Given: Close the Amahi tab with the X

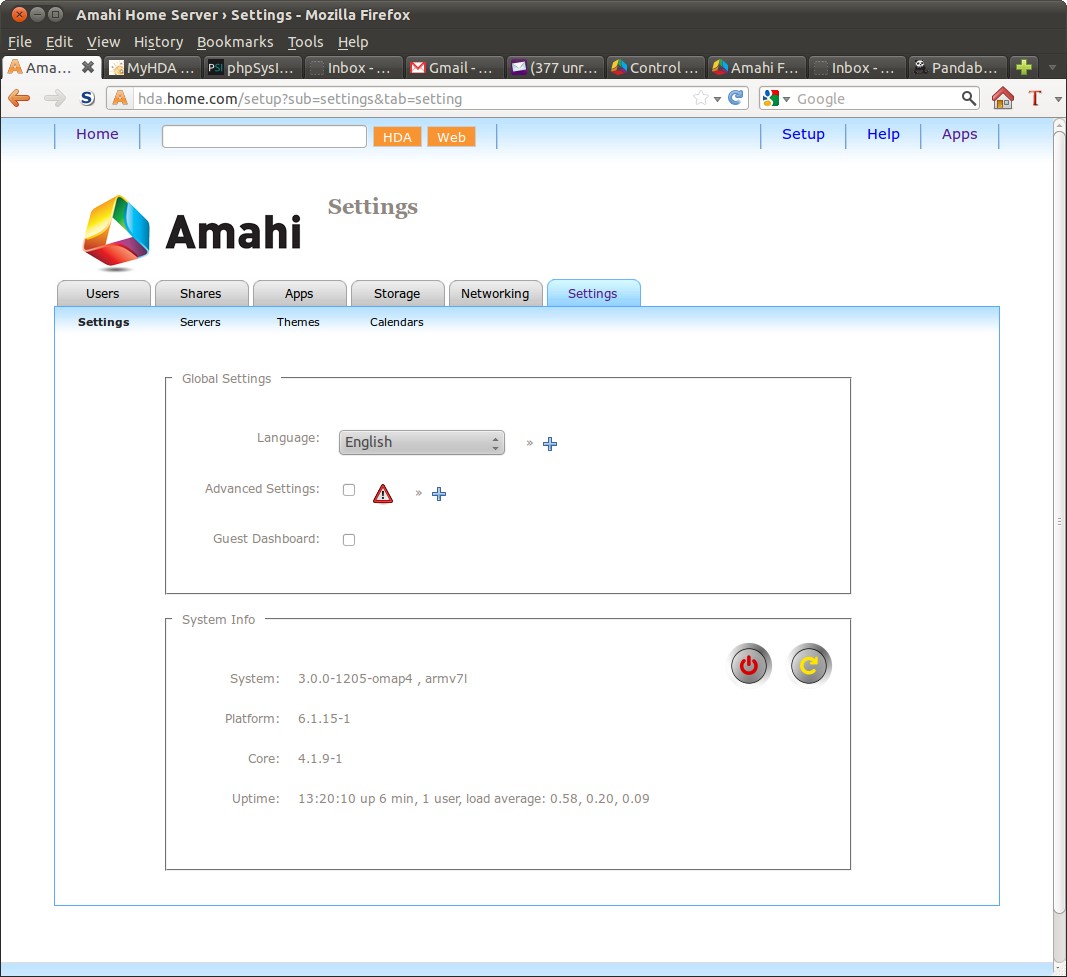Looking at the screenshot, I should (88, 67).
